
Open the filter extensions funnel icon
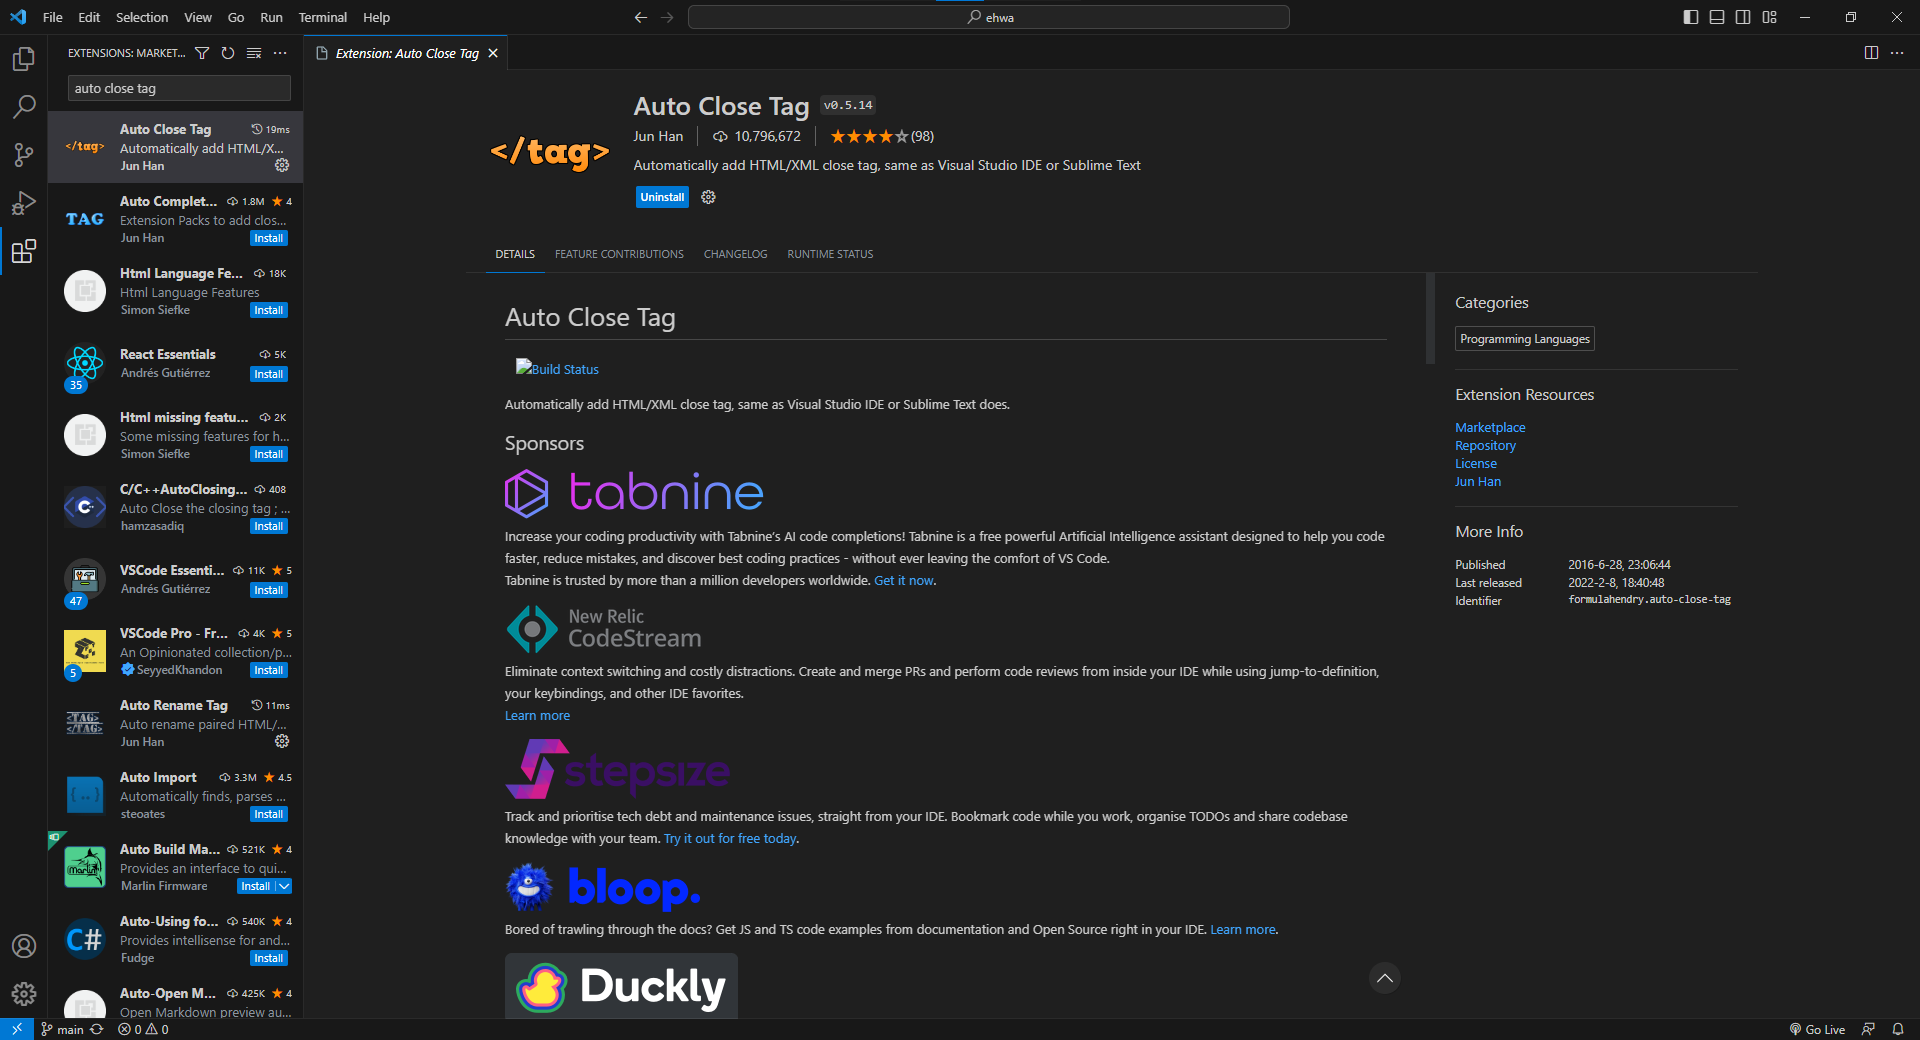202,53
